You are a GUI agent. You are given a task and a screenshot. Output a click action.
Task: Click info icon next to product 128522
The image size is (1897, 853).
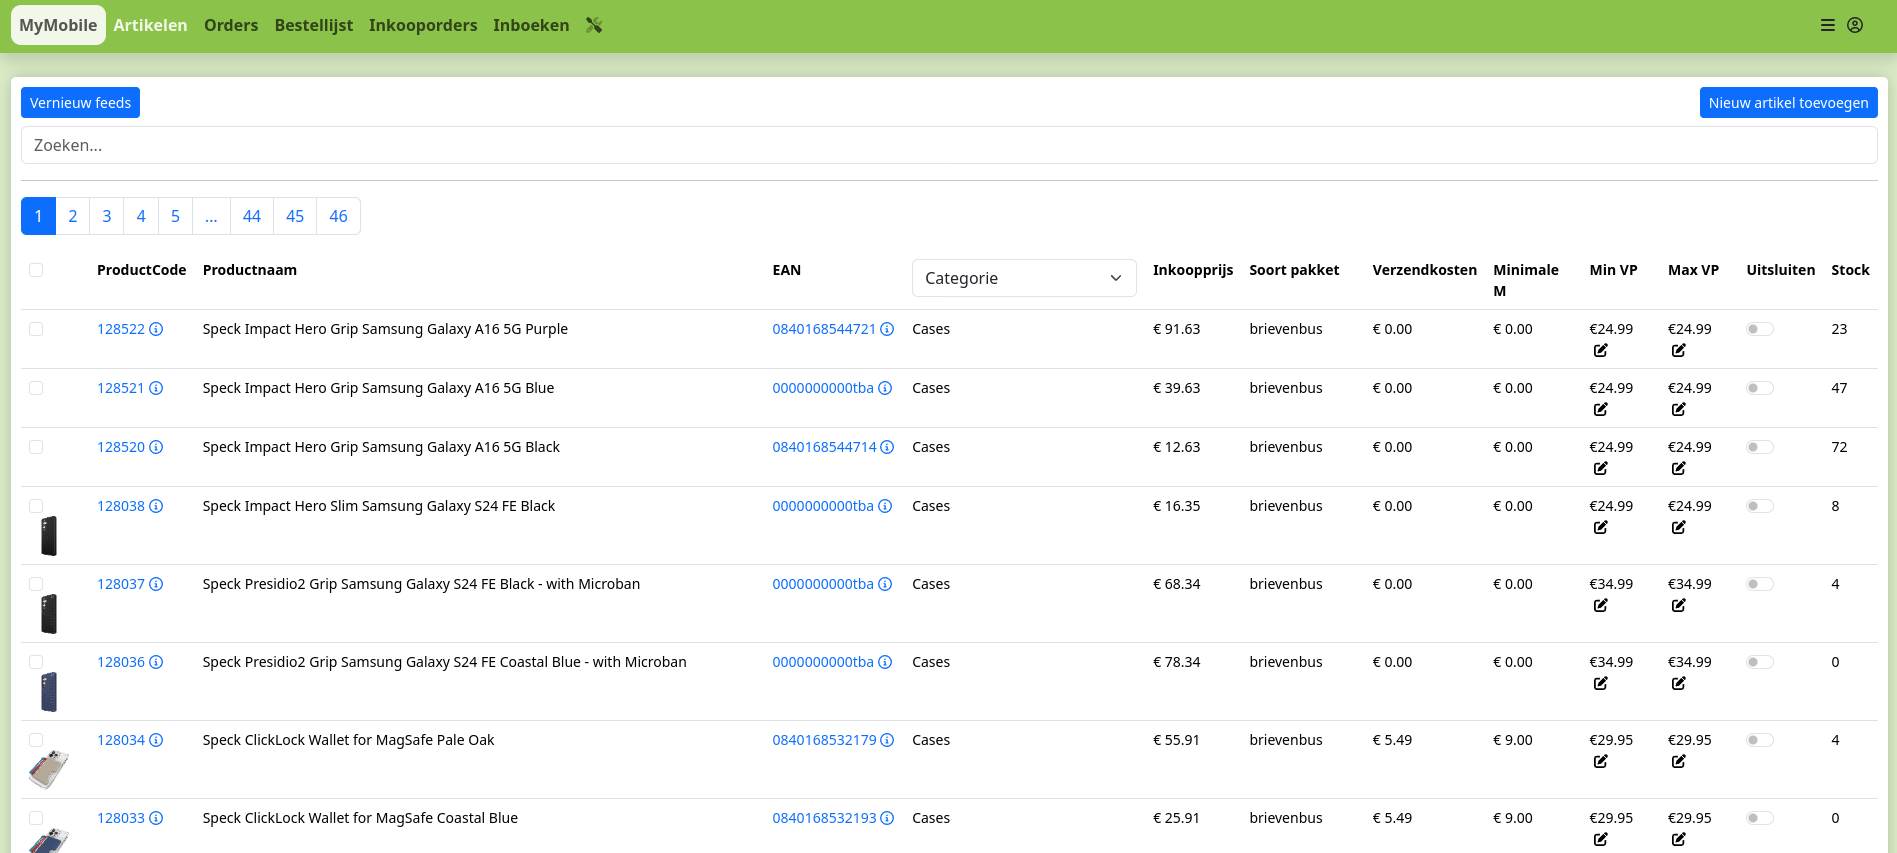(156, 329)
